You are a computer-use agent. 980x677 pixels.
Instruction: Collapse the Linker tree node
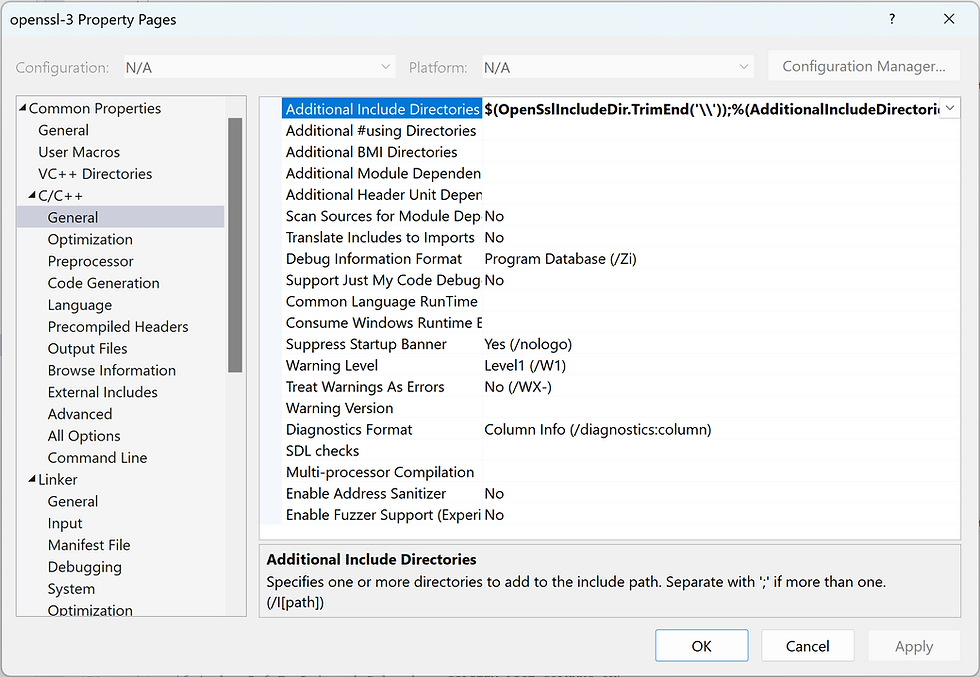pos(32,479)
